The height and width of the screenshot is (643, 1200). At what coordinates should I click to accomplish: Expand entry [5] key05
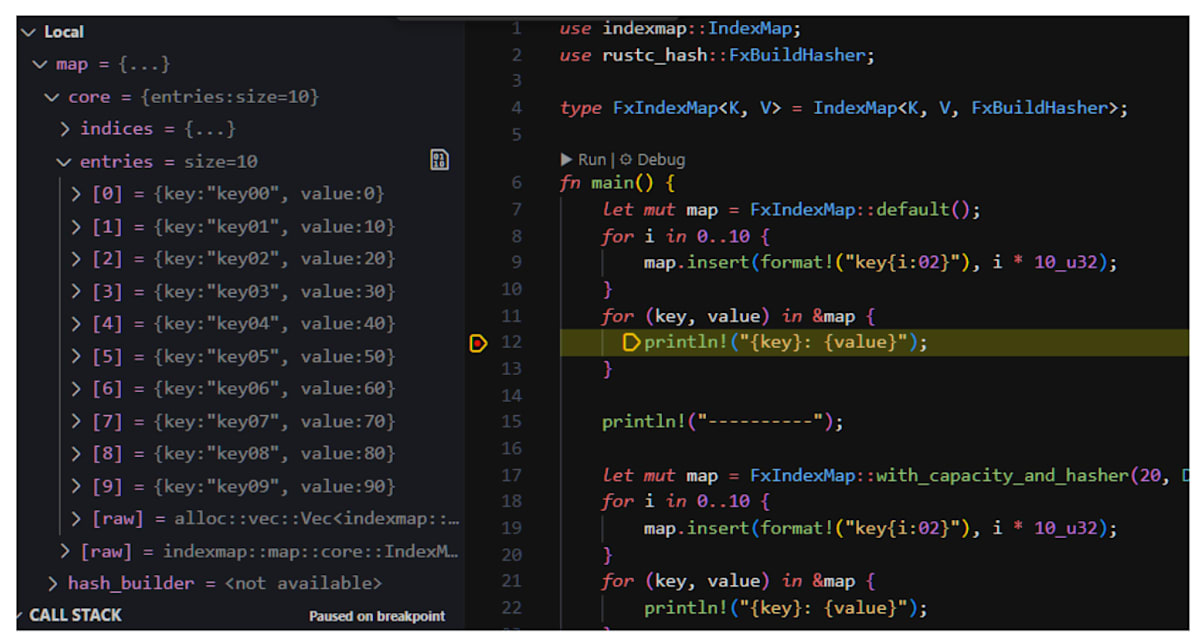tap(77, 357)
